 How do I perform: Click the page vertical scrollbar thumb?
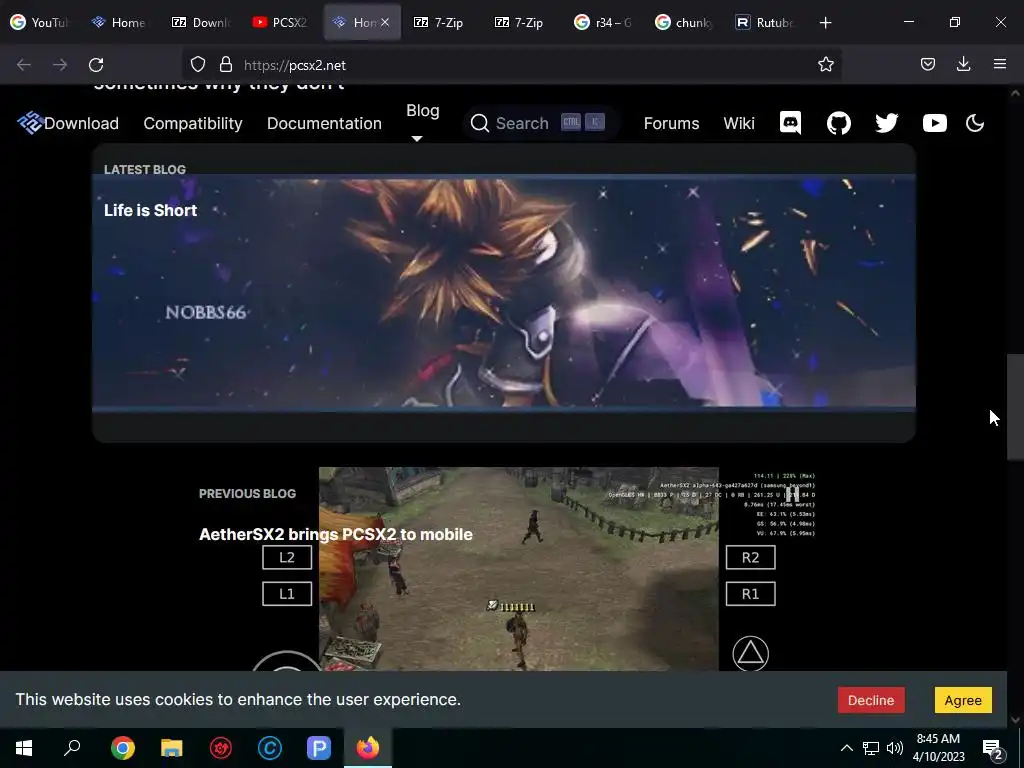1015,407
